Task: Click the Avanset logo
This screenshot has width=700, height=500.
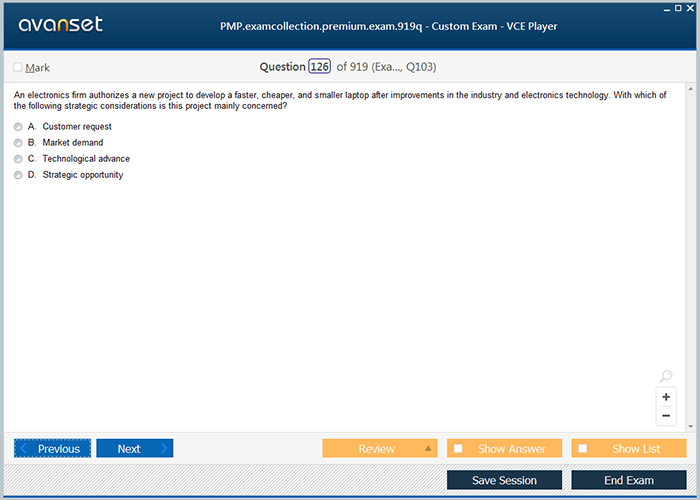Action: [59, 25]
